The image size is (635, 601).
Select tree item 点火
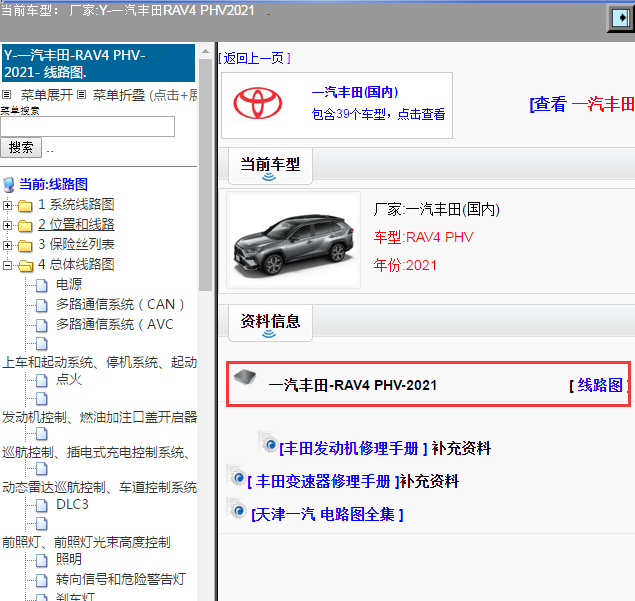pos(69,379)
